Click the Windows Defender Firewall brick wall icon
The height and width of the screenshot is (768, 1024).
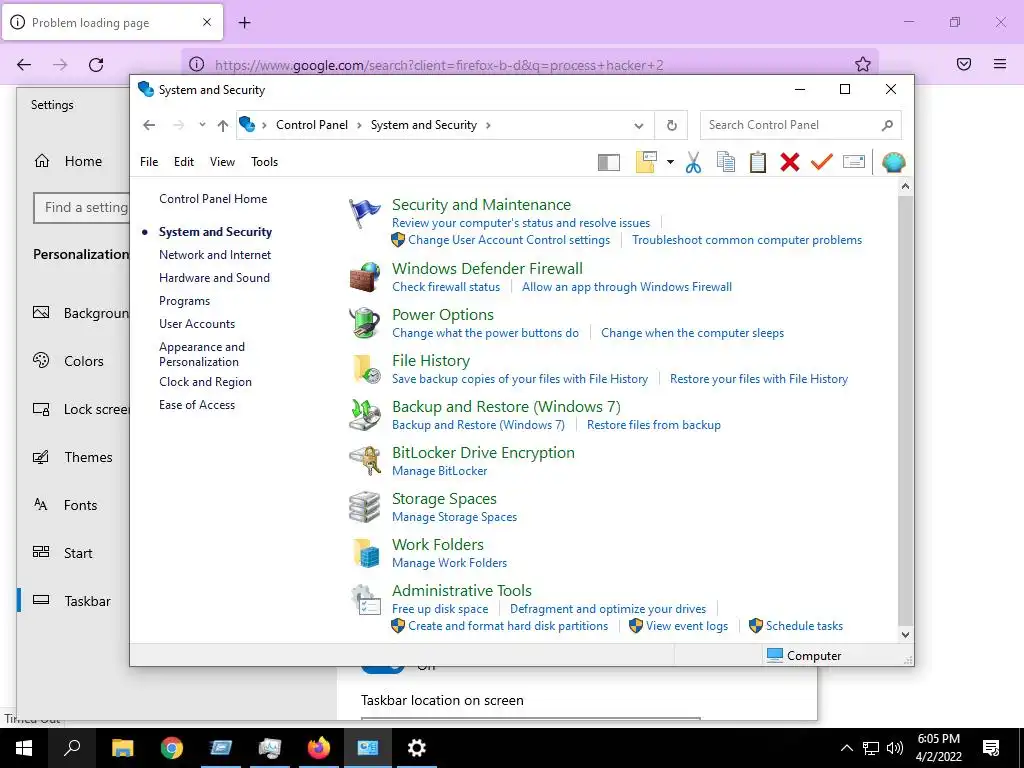coord(364,277)
